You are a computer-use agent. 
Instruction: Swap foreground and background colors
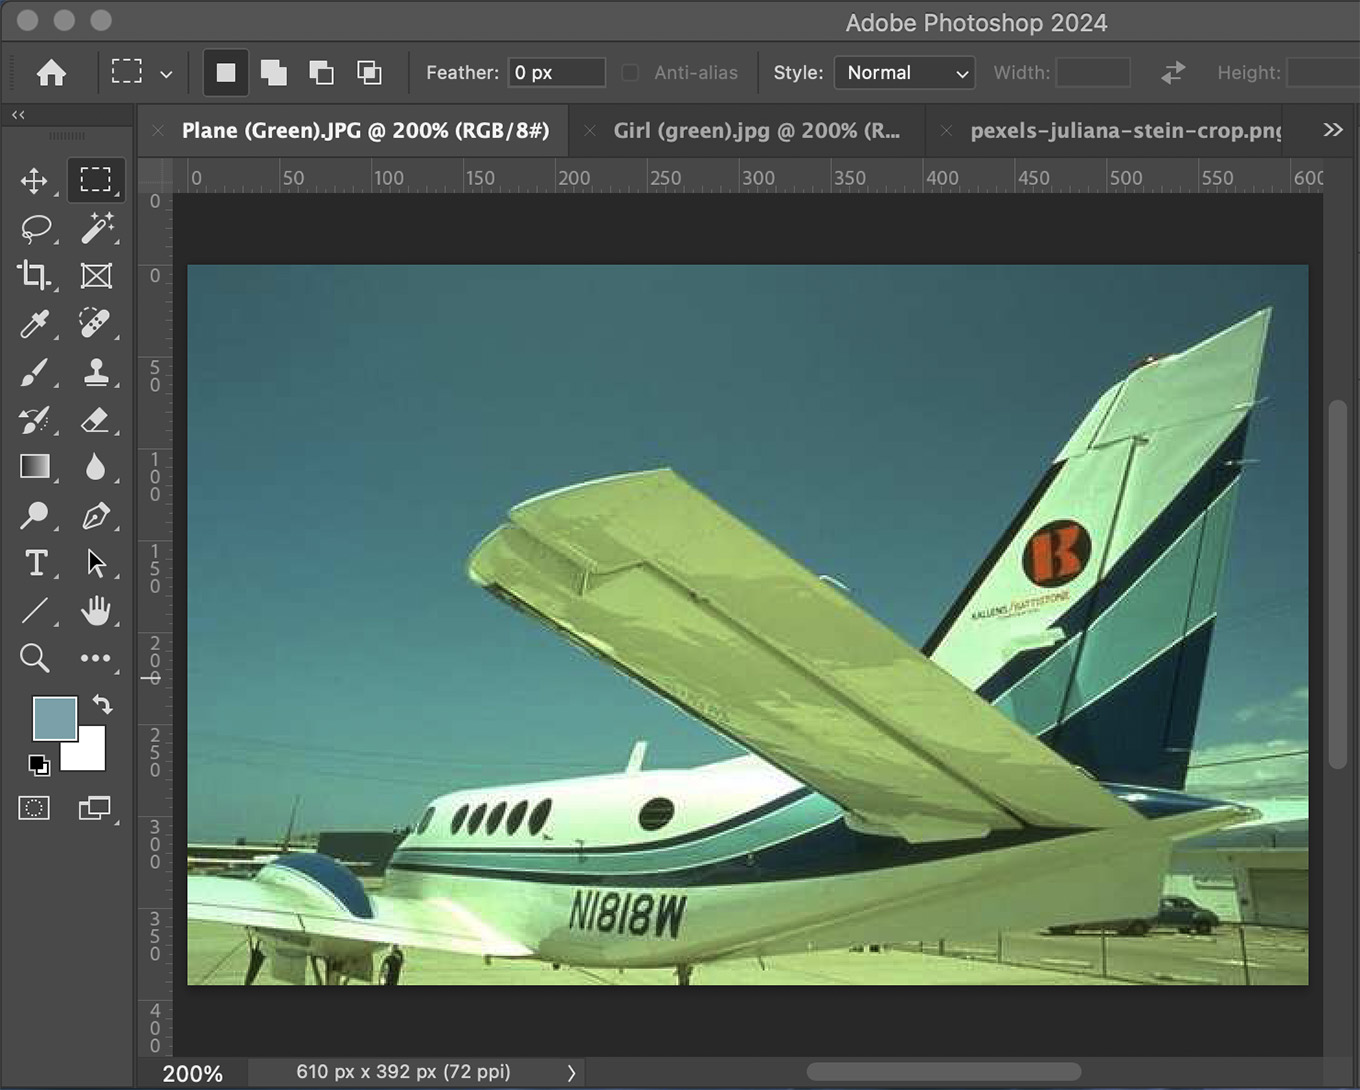(x=102, y=704)
